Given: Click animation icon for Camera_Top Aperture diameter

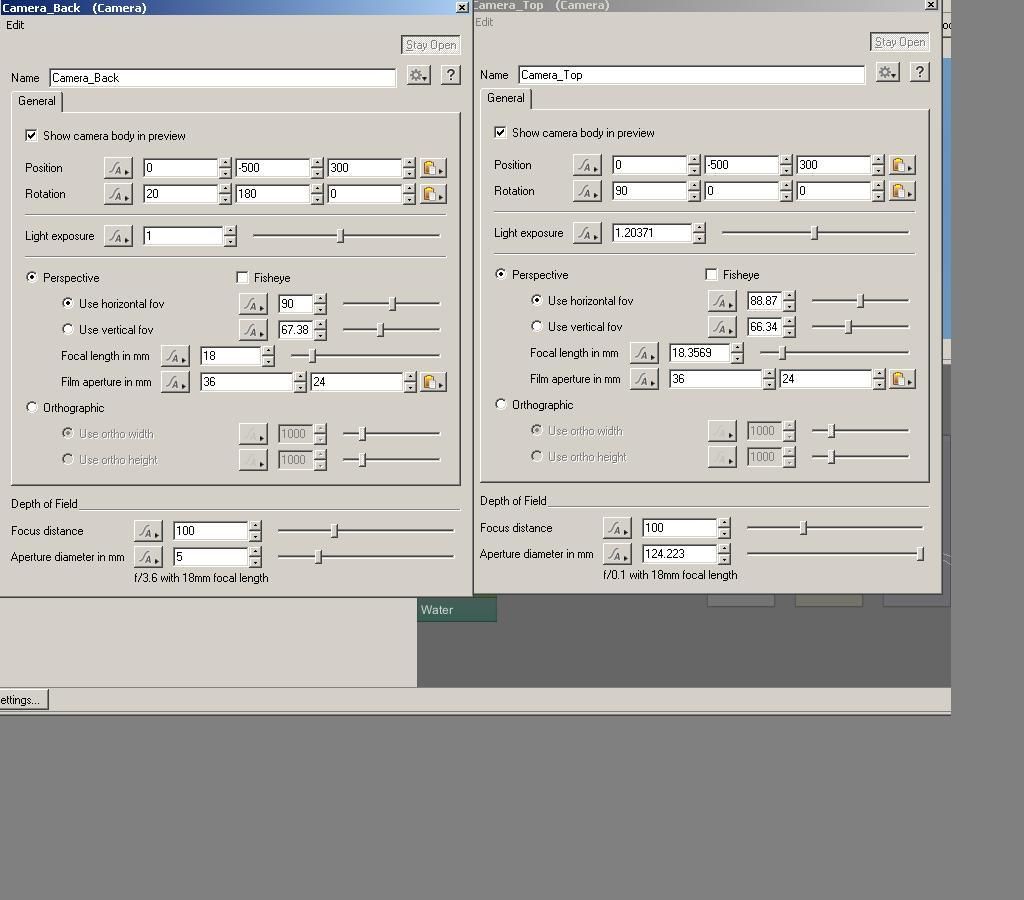Looking at the screenshot, I should coord(617,554).
